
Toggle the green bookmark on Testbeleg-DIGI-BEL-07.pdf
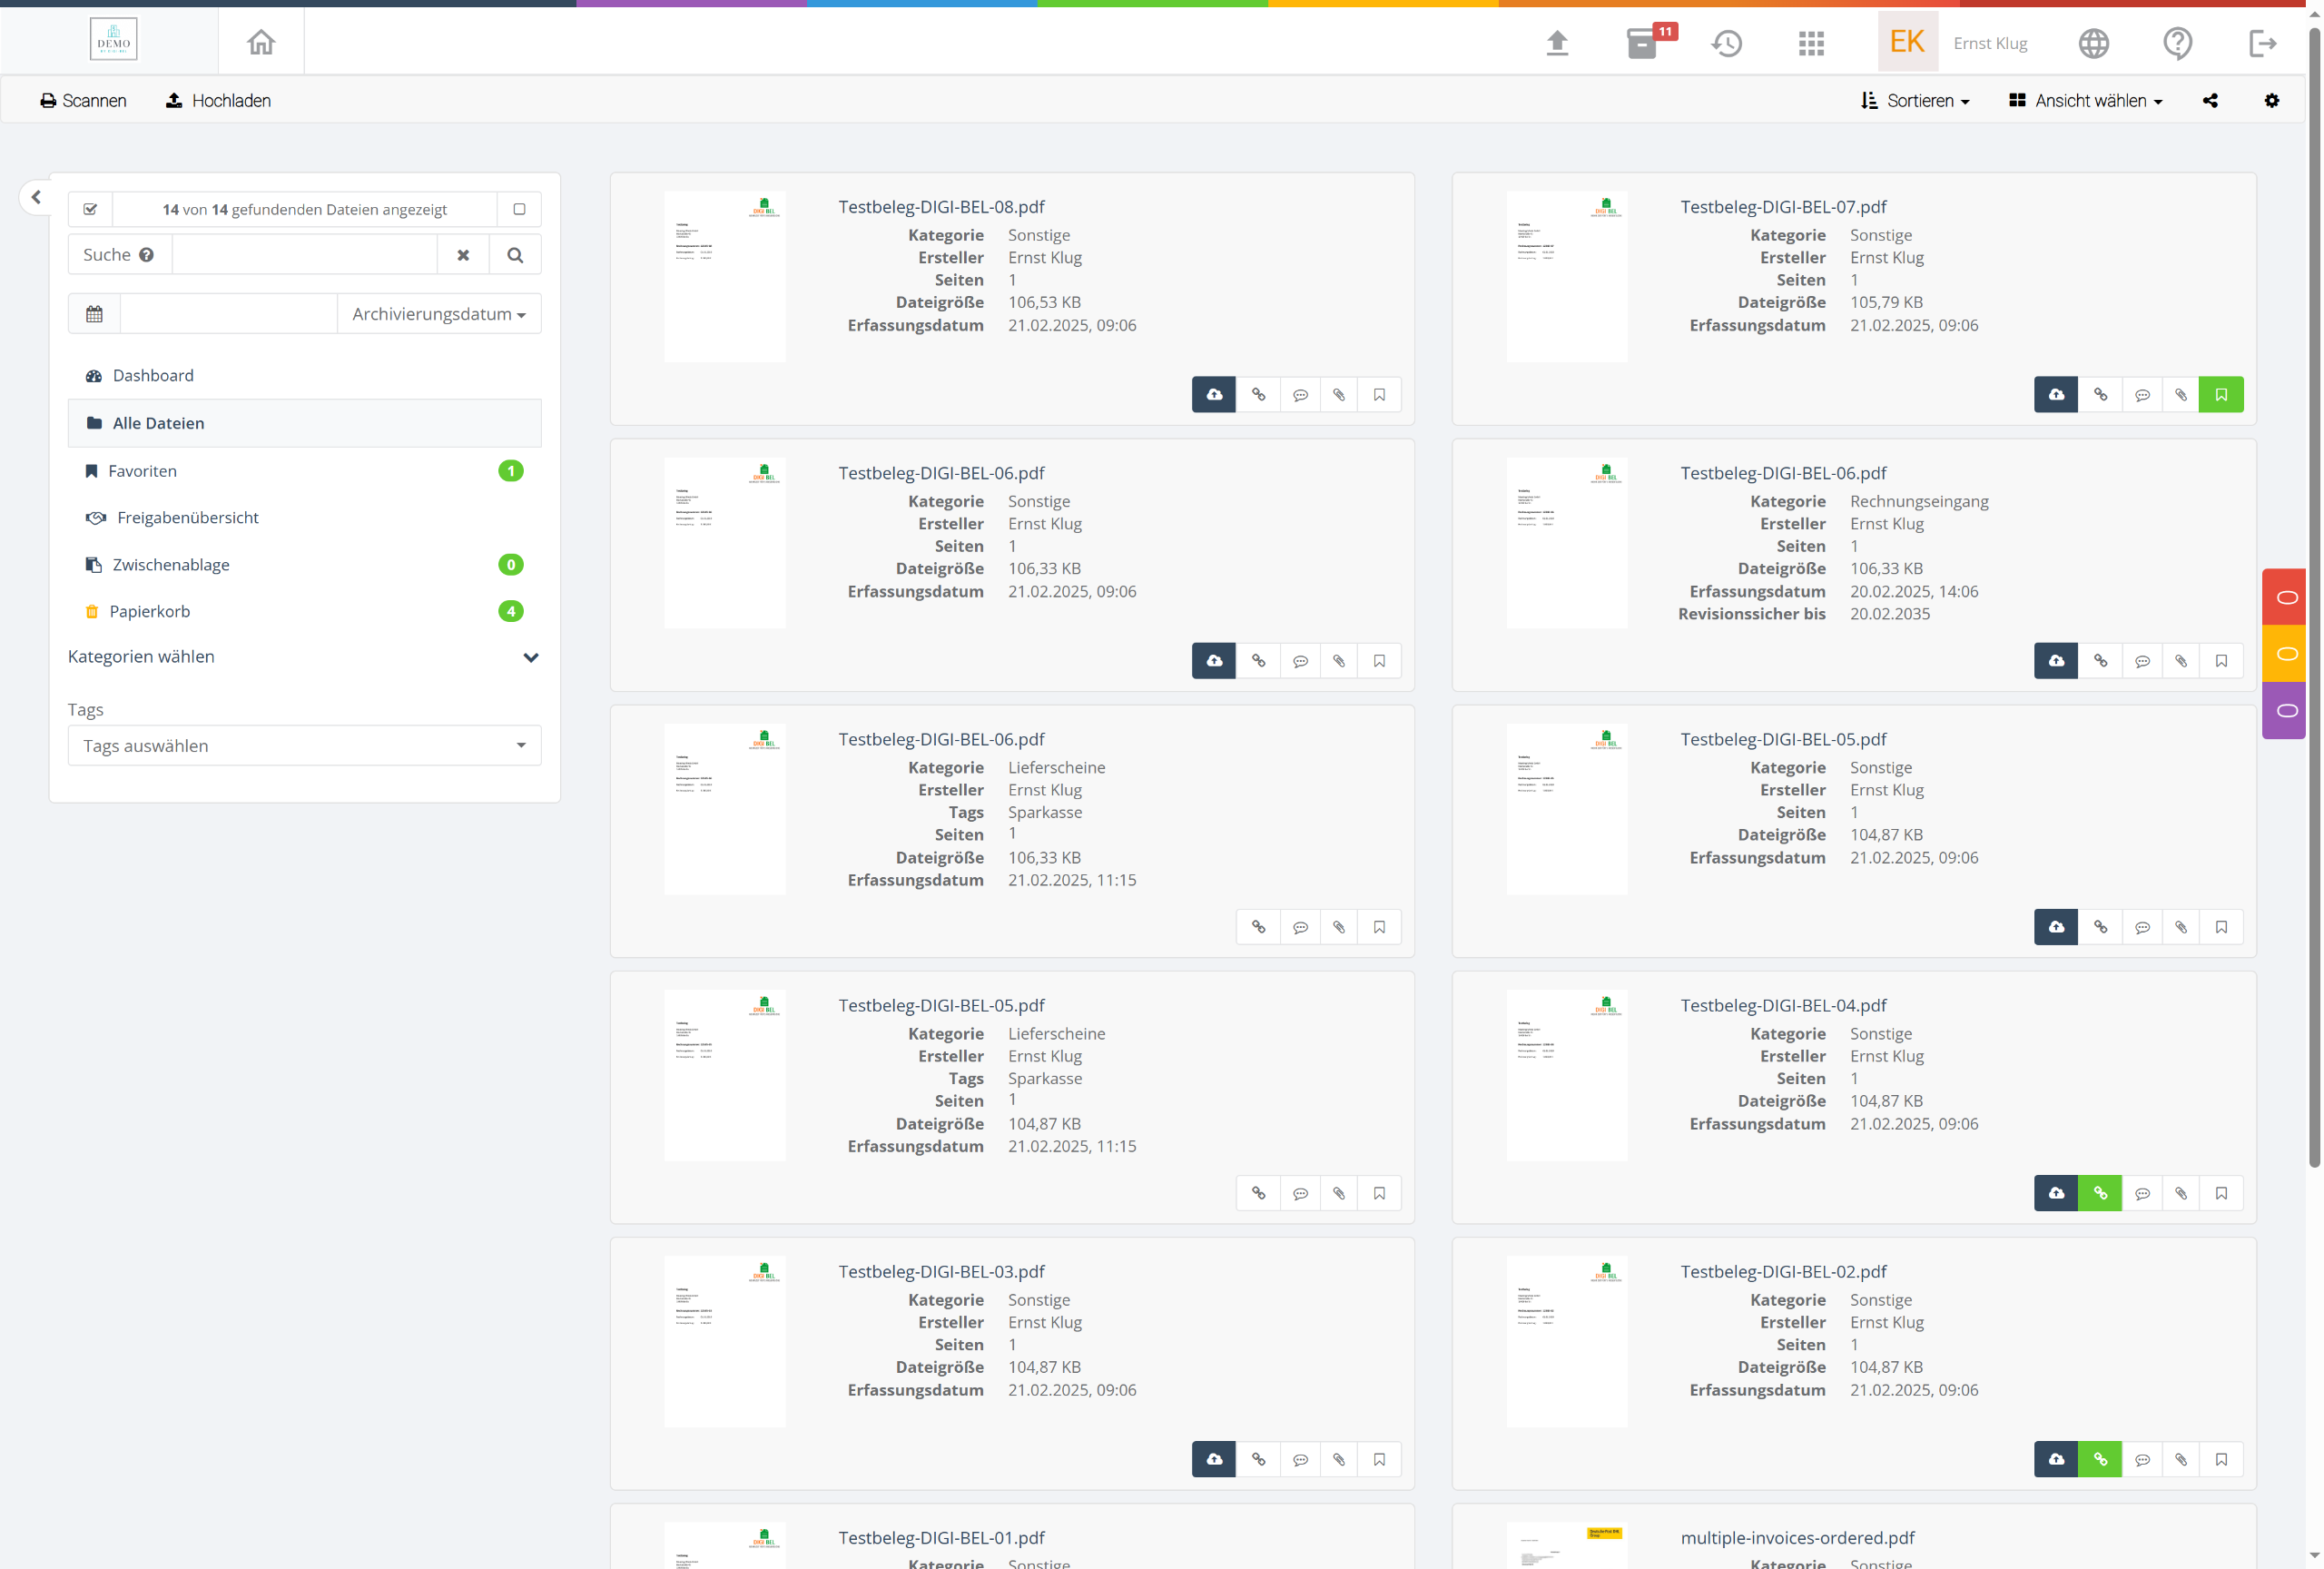point(2221,395)
